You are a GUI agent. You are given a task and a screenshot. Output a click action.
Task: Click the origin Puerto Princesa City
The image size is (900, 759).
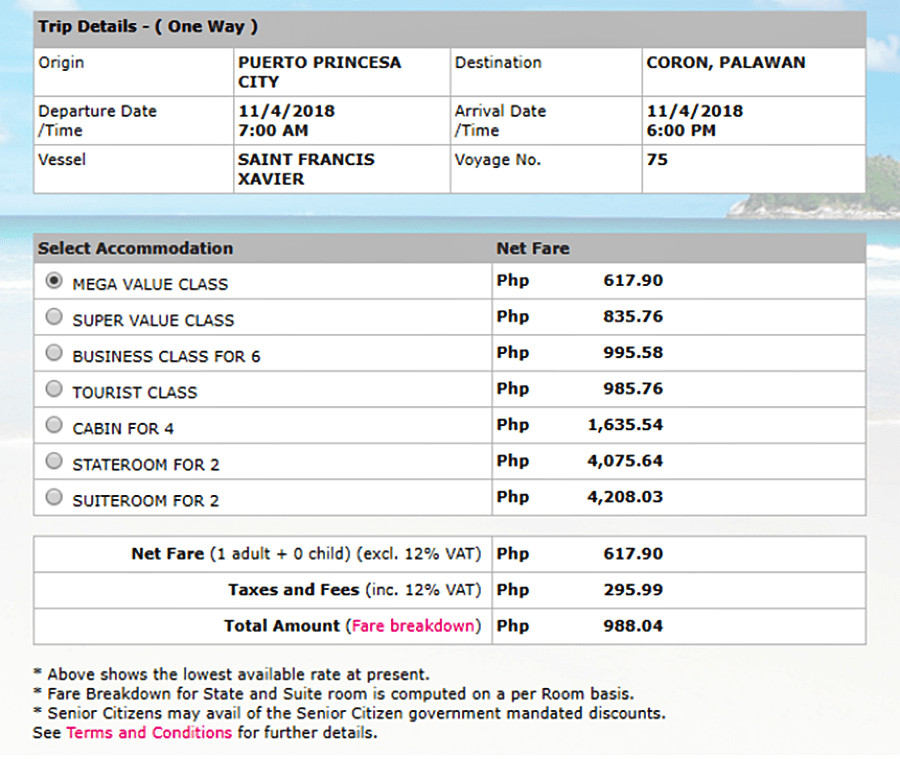tap(319, 72)
